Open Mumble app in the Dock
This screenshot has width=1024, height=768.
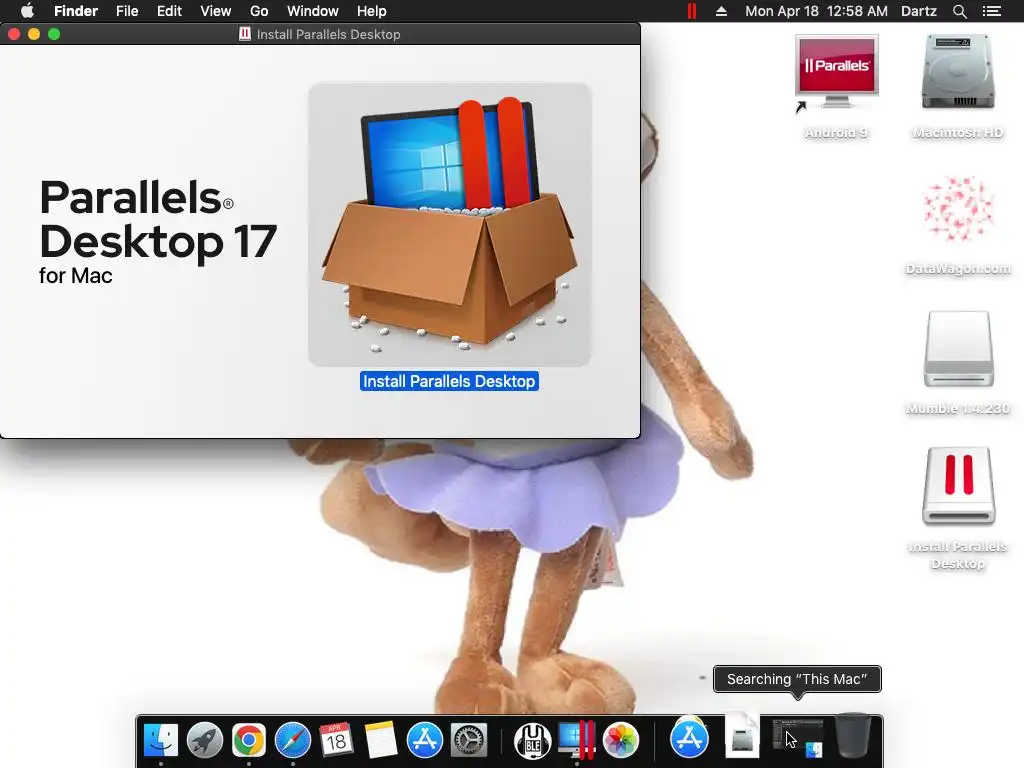point(532,741)
